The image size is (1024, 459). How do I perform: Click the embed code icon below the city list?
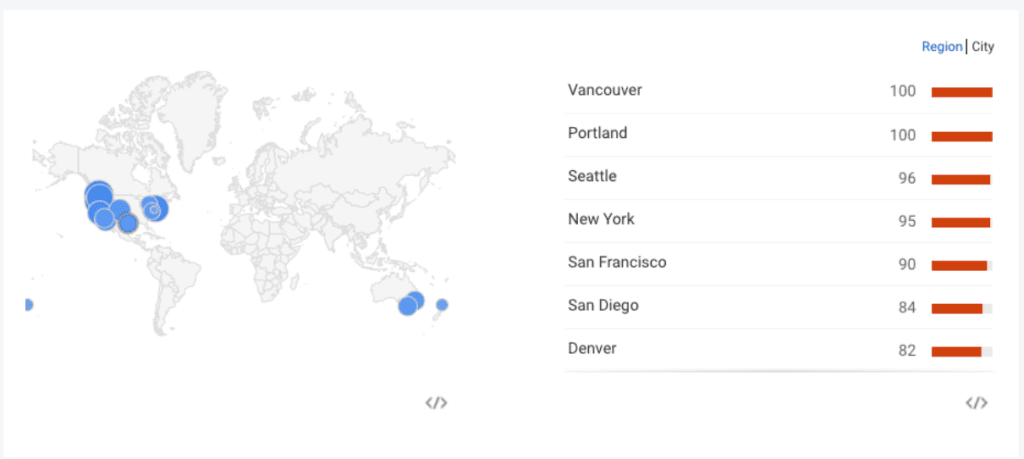(x=976, y=403)
